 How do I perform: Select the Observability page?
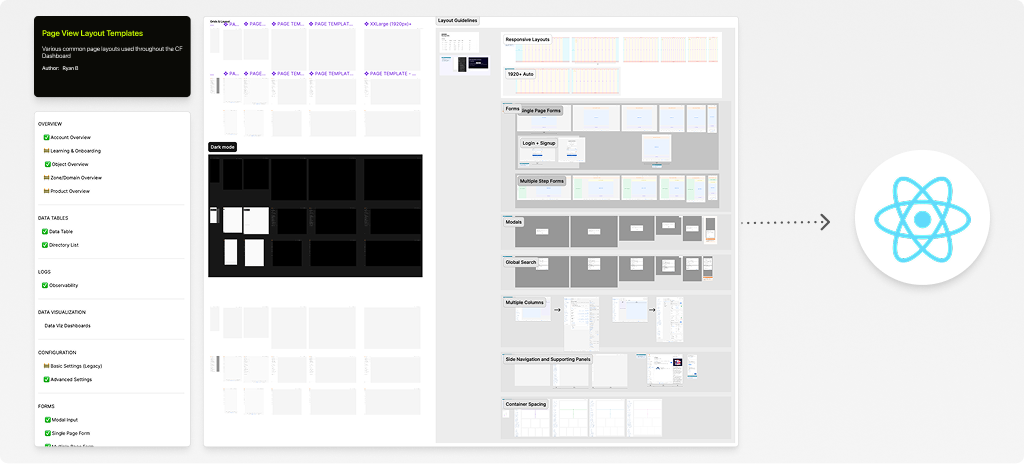click(x=64, y=285)
